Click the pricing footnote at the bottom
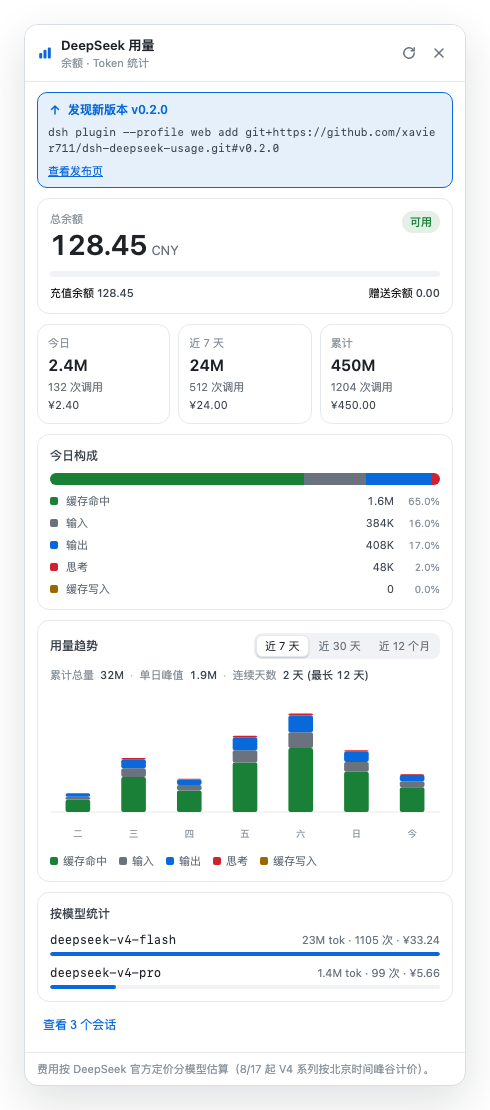This screenshot has height=1110, width=490. [234, 1068]
